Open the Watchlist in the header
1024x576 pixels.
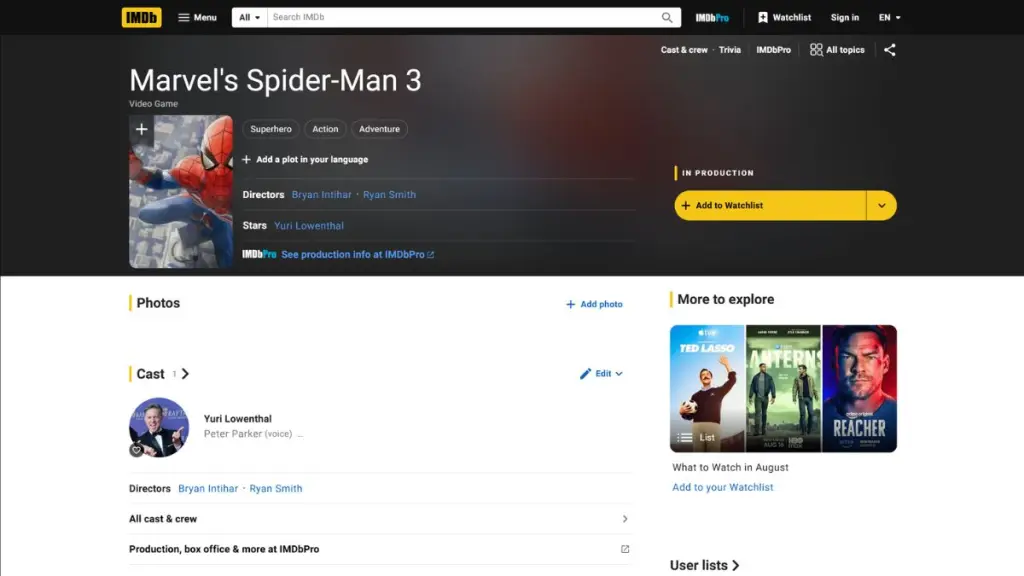click(784, 18)
